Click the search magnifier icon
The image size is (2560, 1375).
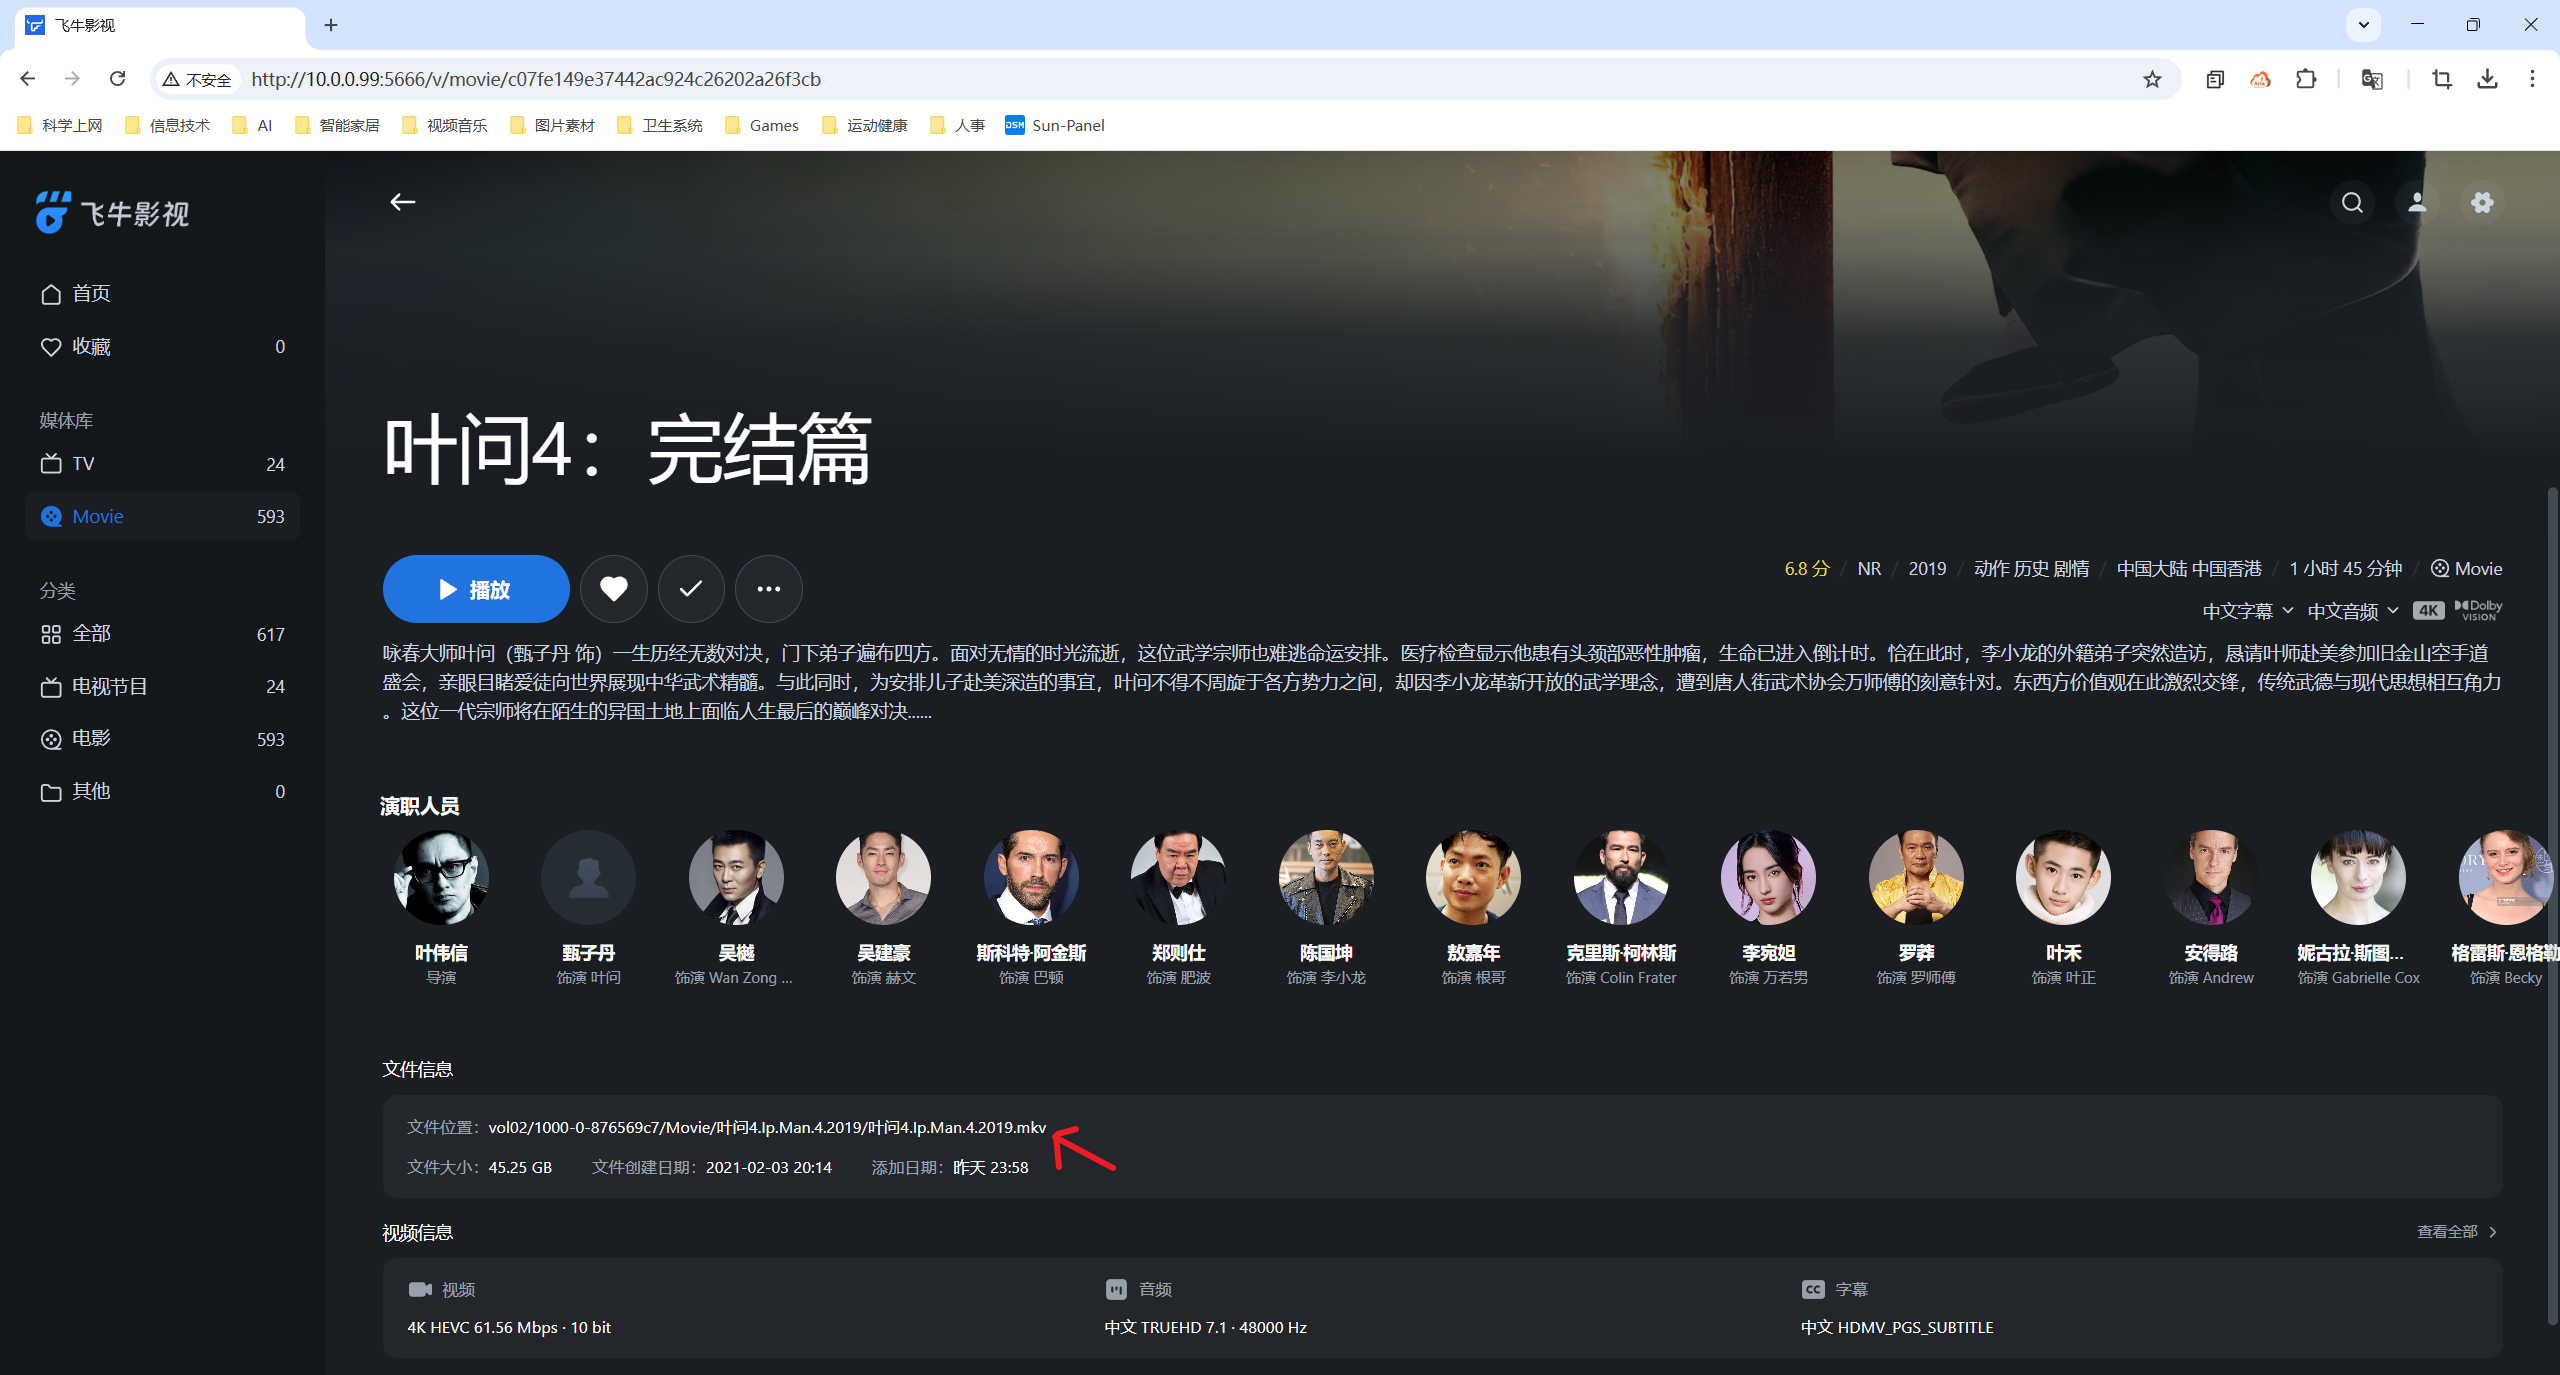click(2352, 203)
